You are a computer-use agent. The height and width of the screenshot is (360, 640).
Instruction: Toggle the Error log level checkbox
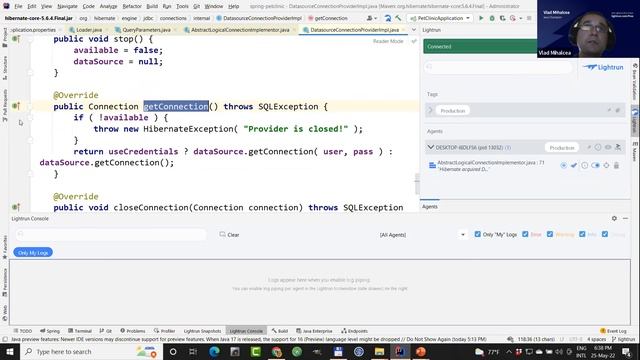(x=525, y=234)
